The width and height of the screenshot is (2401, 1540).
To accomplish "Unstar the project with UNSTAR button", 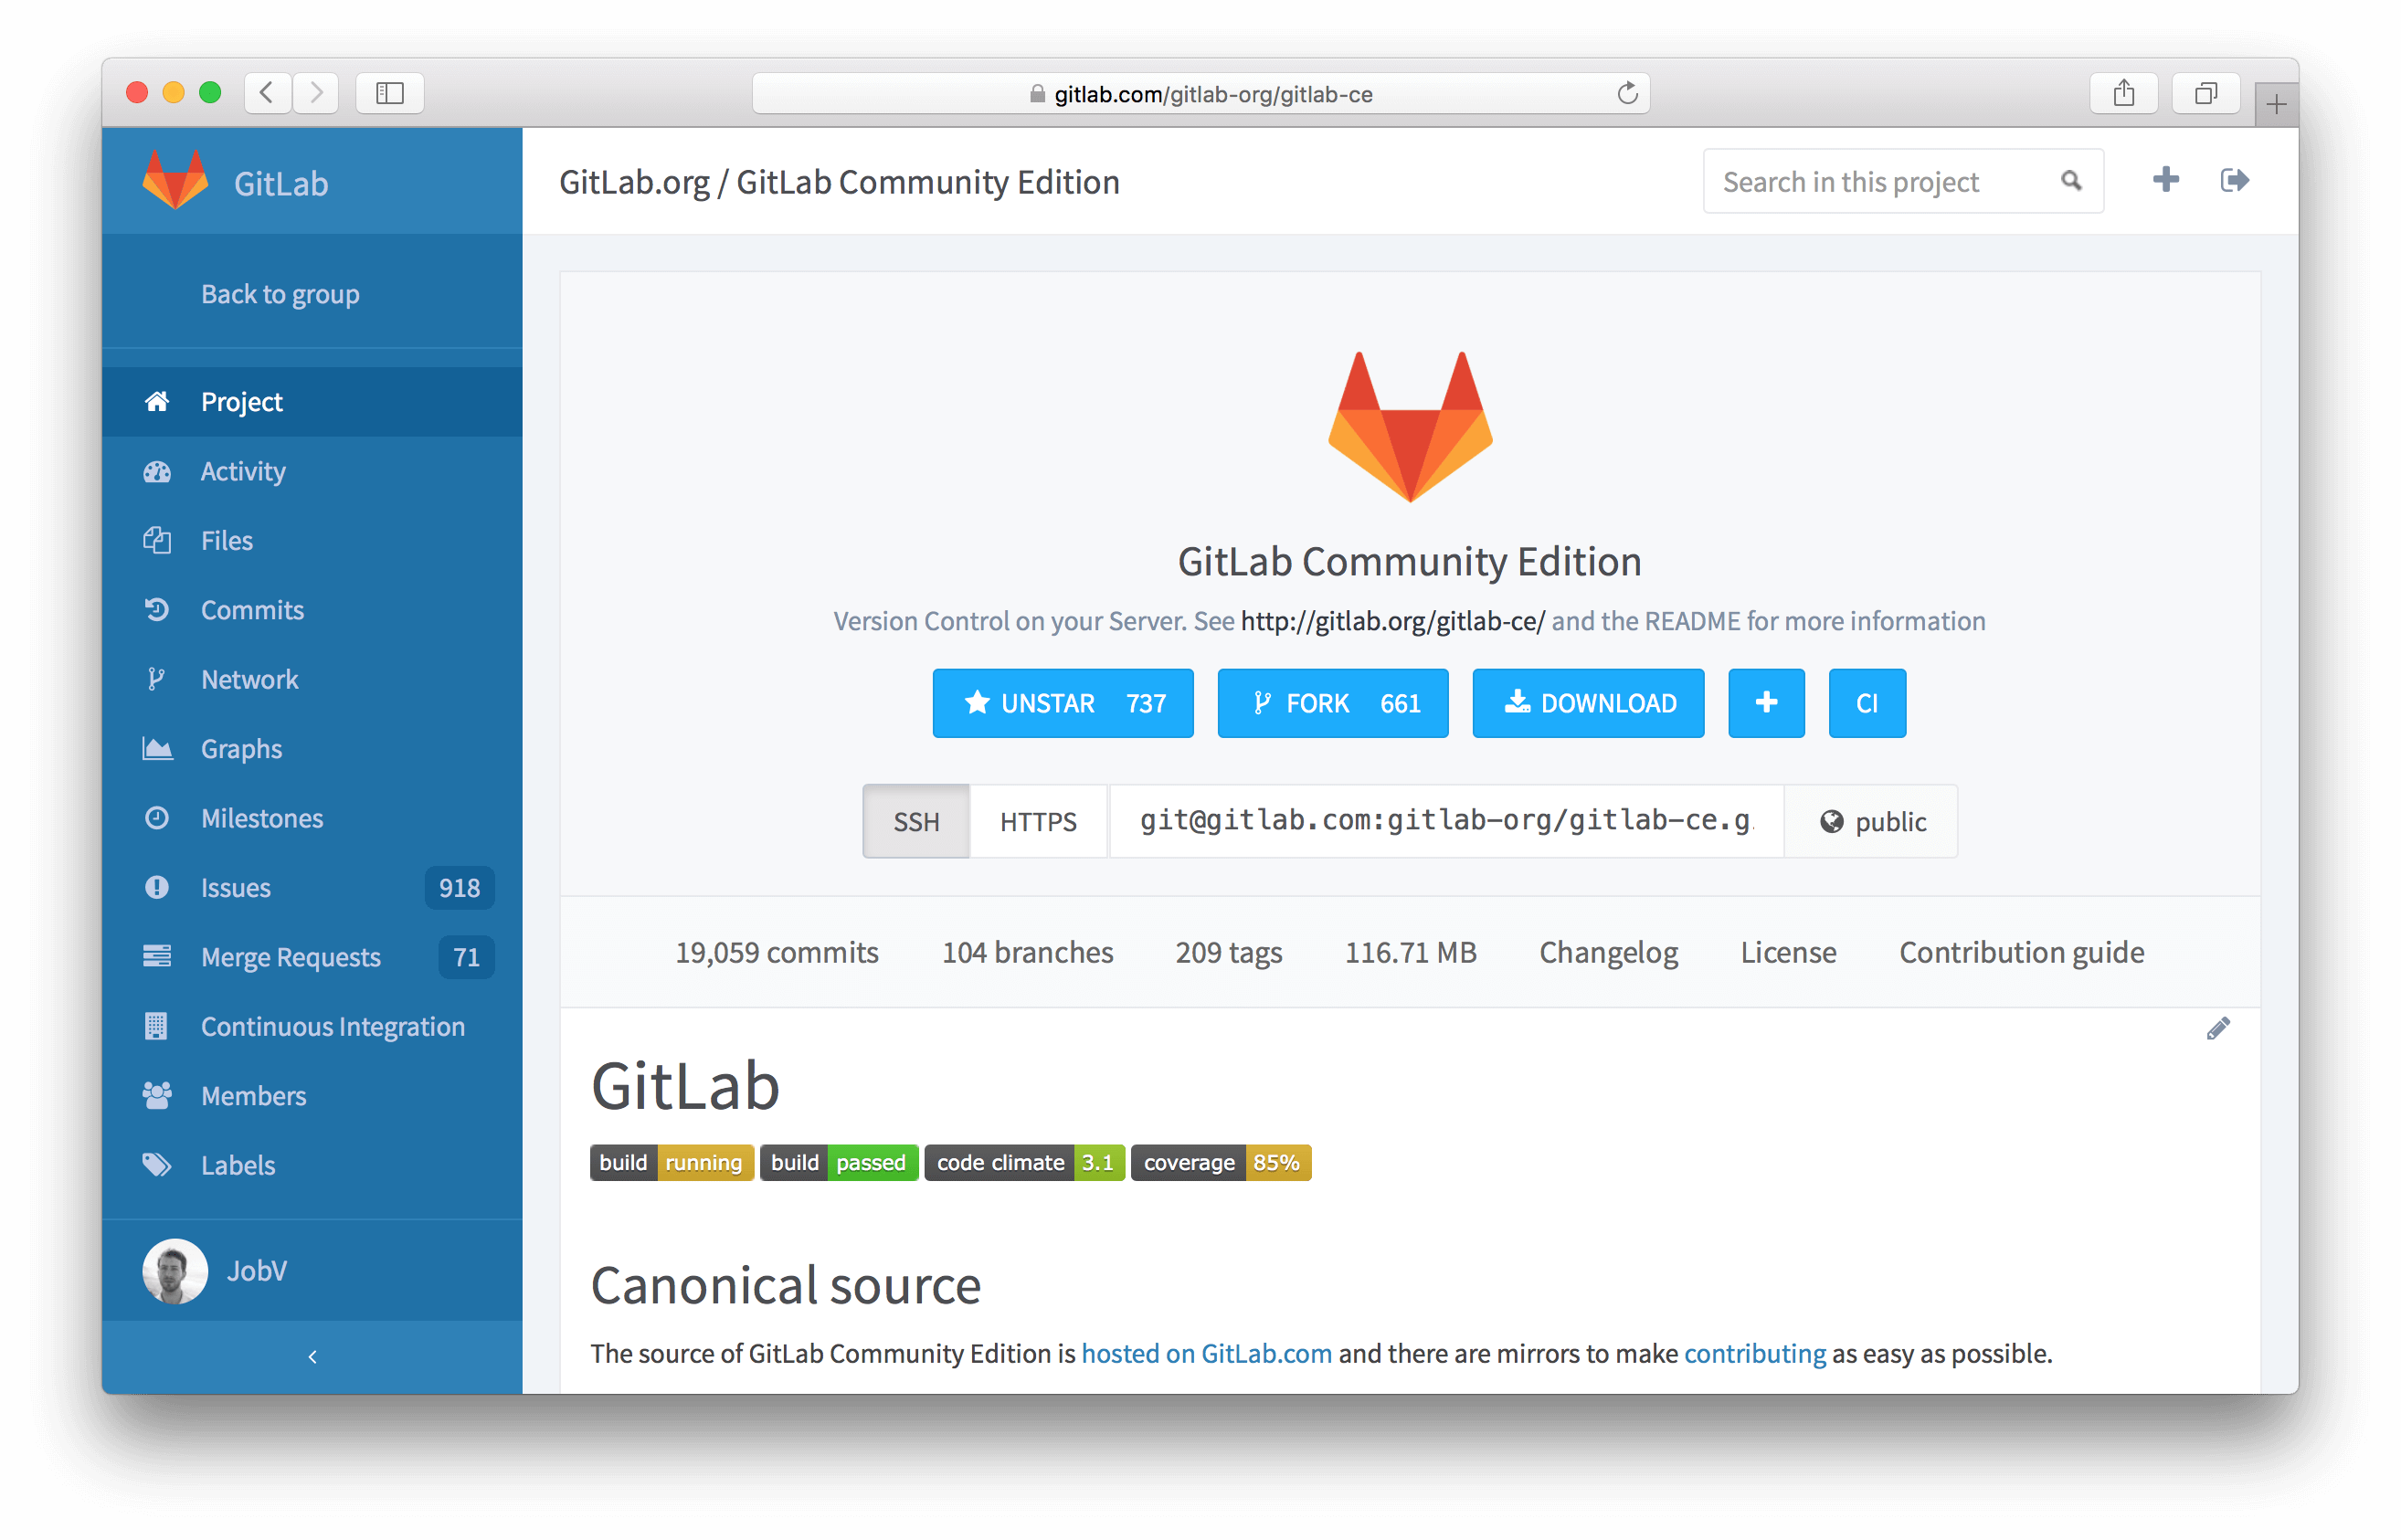I will coord(1063,703).
